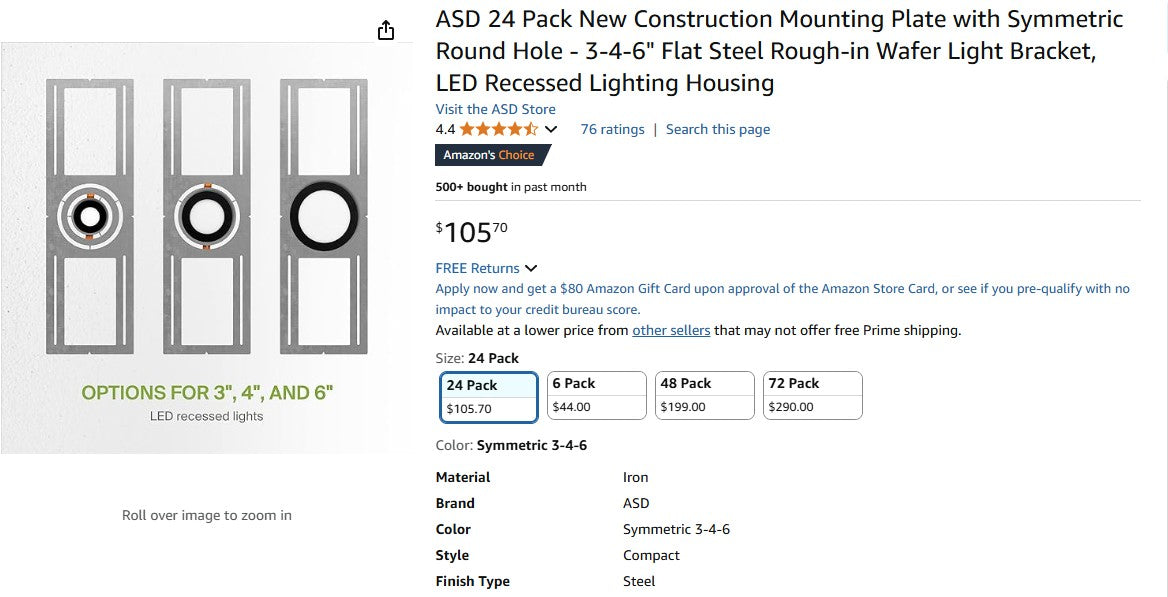Click the share icon above the product title
This screenshot has width=1168, height=597.
[x=386, y=30]
